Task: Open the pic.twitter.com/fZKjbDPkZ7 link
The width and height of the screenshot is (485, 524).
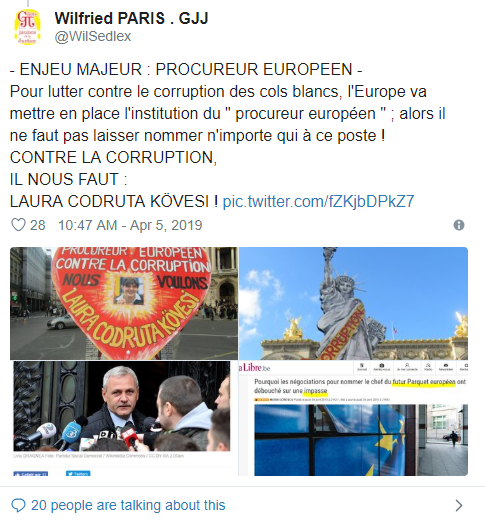Action: click(319, 201)
